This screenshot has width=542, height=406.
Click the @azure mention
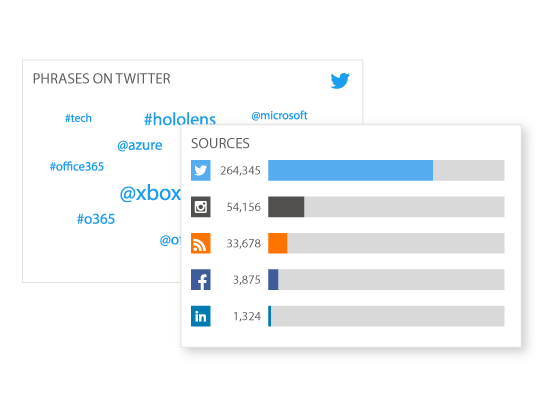[x=140, y=145]
